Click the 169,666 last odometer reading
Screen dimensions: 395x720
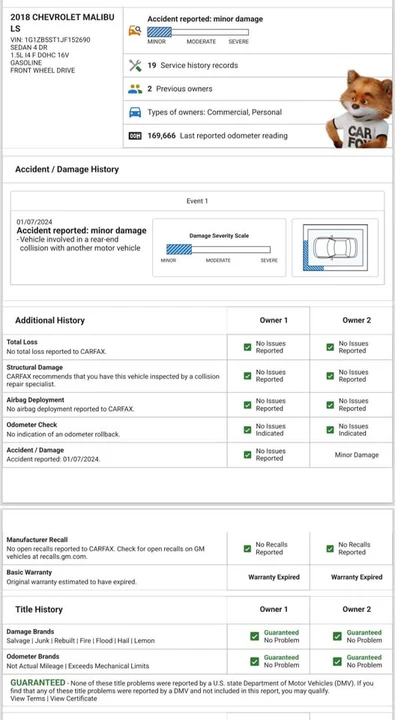(x=217, y=136)
